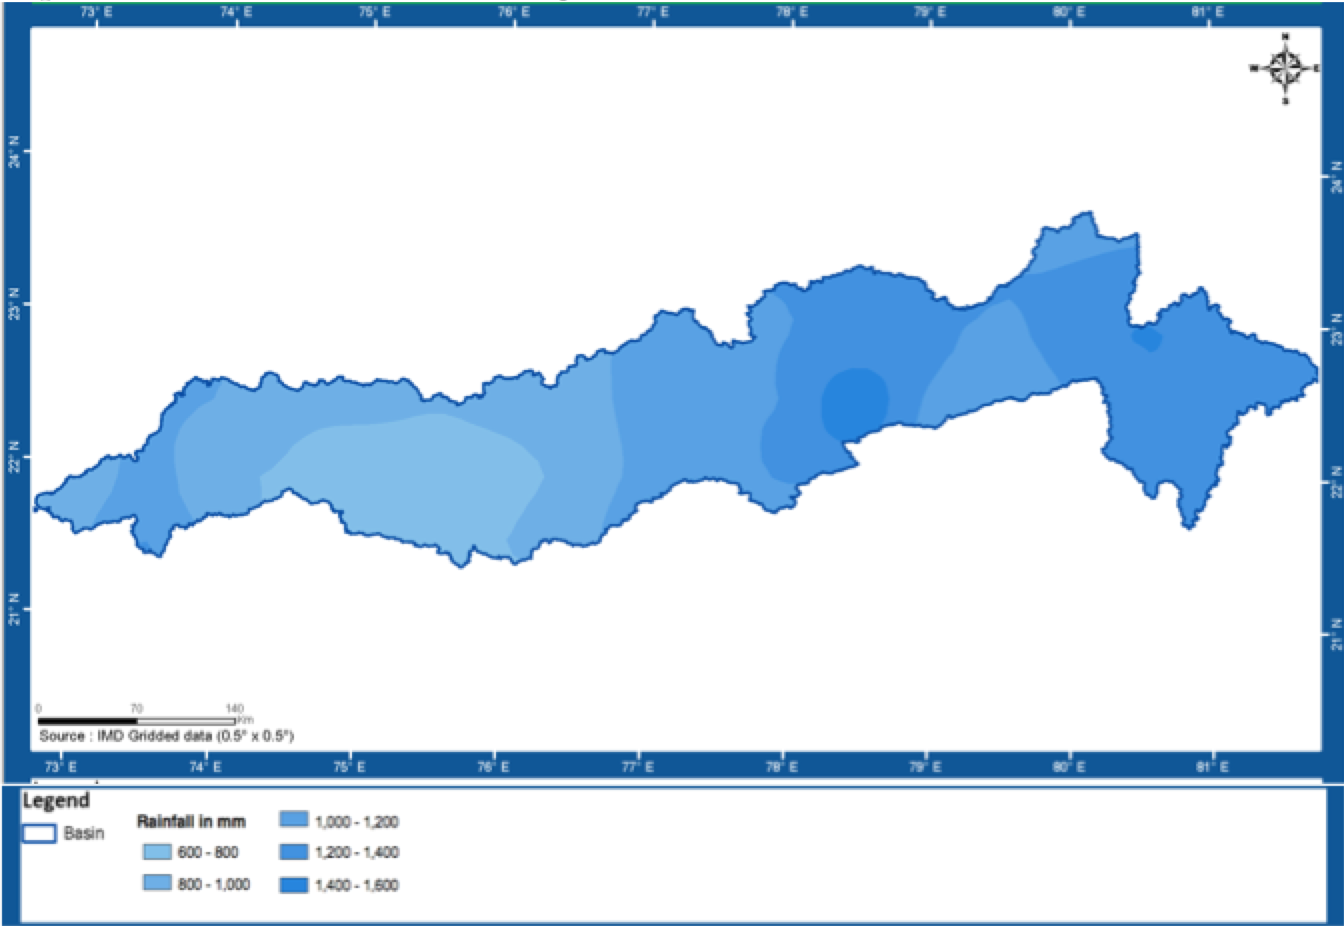Screen dimensions: 1344x926
Task: Pick the 1,000 - 1,200 legend swatch
Action: 293,820
